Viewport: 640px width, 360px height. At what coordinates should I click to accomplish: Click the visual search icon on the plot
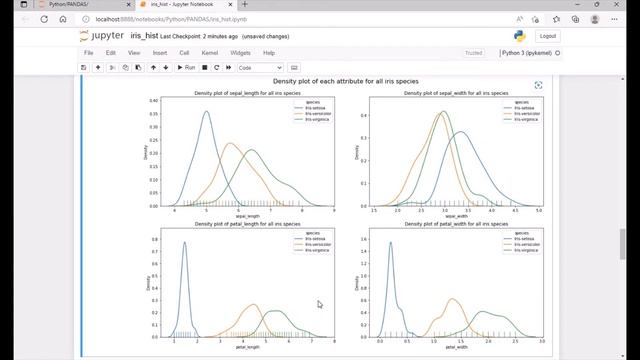(538, 85)
